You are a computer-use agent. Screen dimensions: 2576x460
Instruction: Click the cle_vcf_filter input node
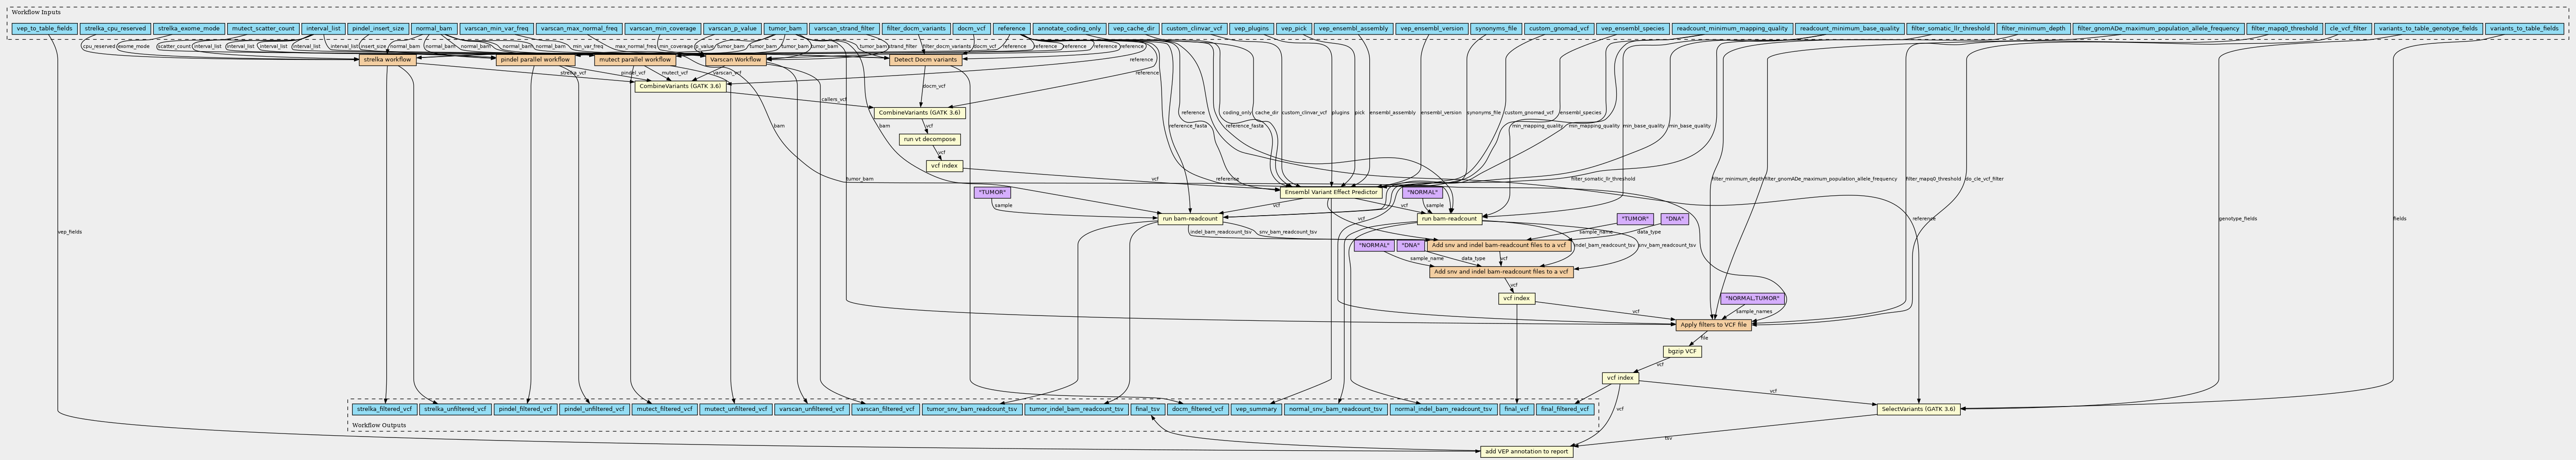tap(2347, 29)
